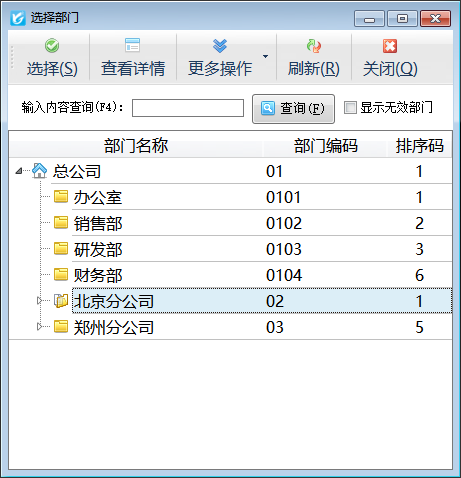Select the 财务部 department row
This screenshot has width=461, height=478.
pyautogui.click(x=262, y=275)
